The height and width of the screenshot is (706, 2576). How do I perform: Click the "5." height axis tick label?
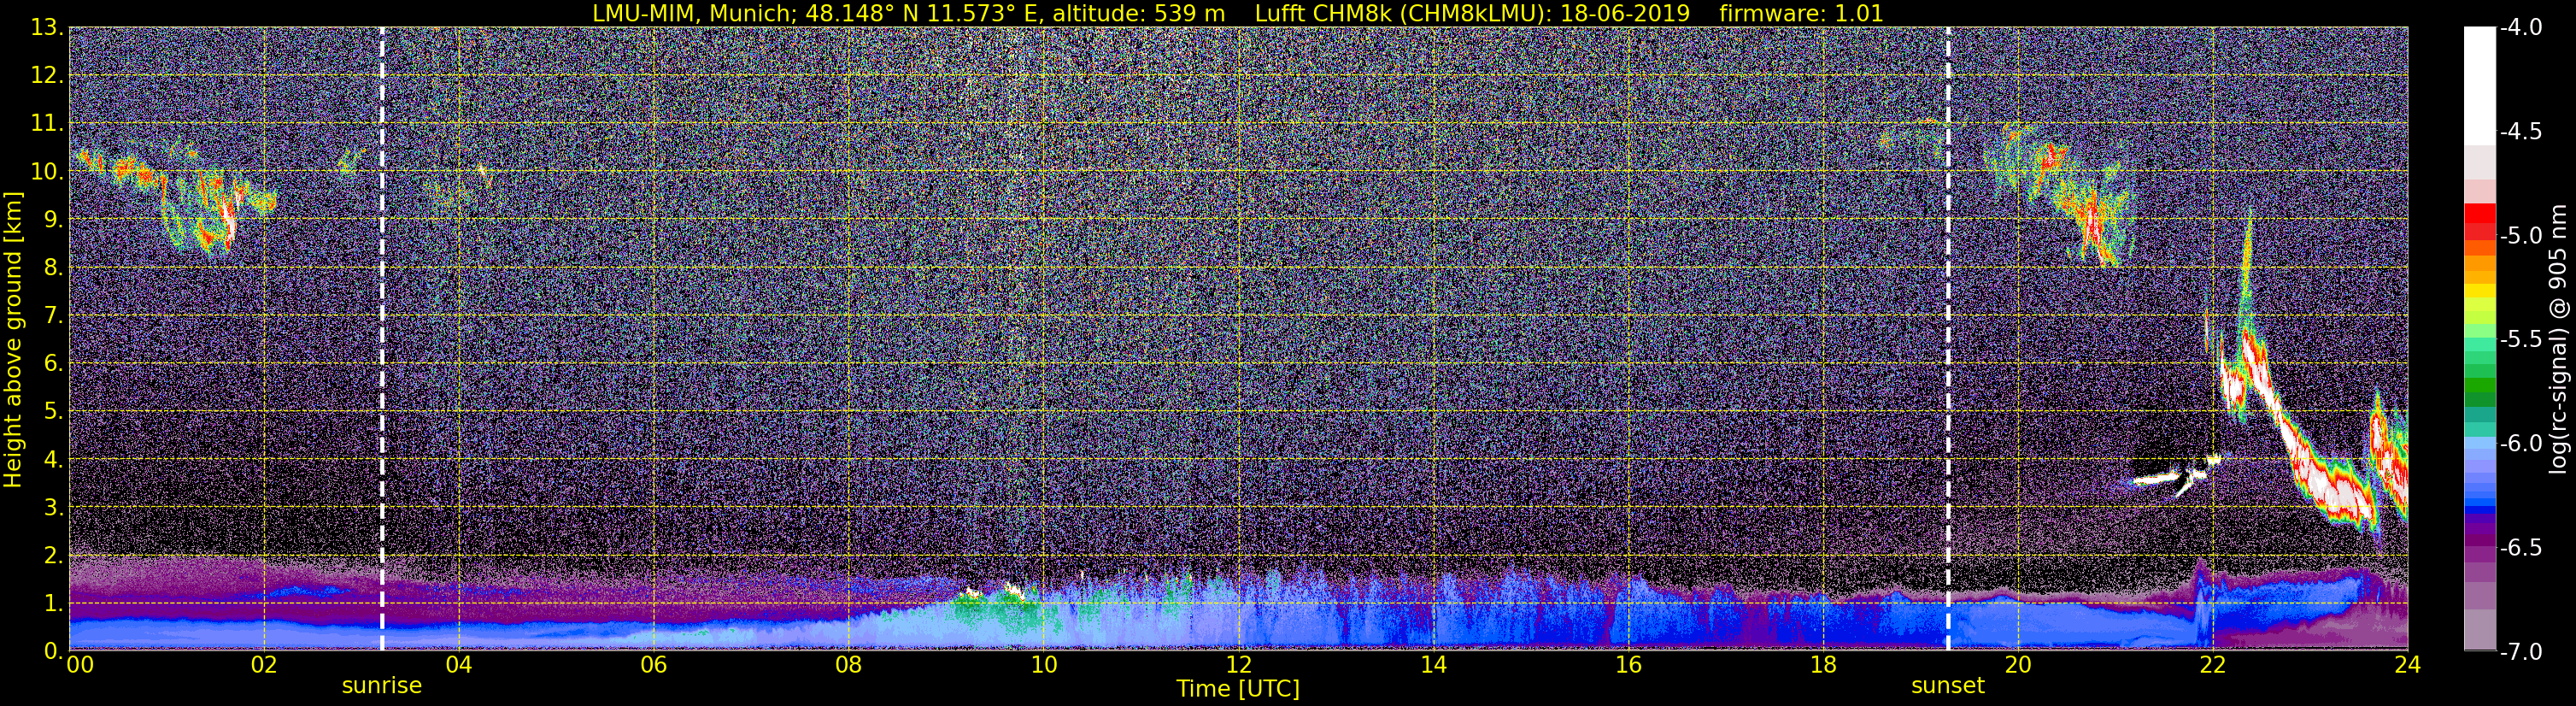pyautogui.click(x=54, y=412)
